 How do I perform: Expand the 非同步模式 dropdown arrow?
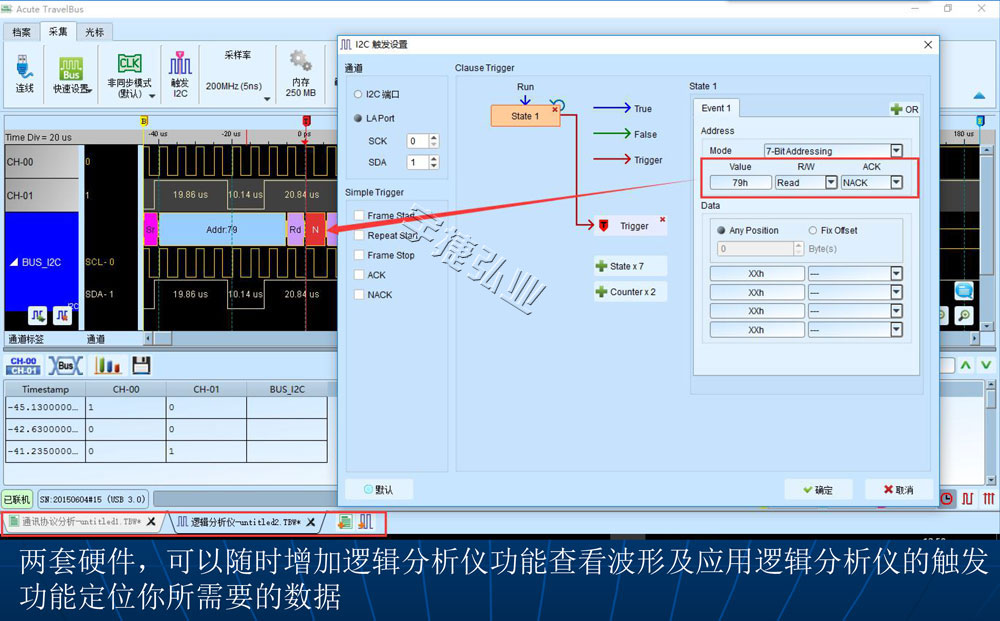coord(152,96)
